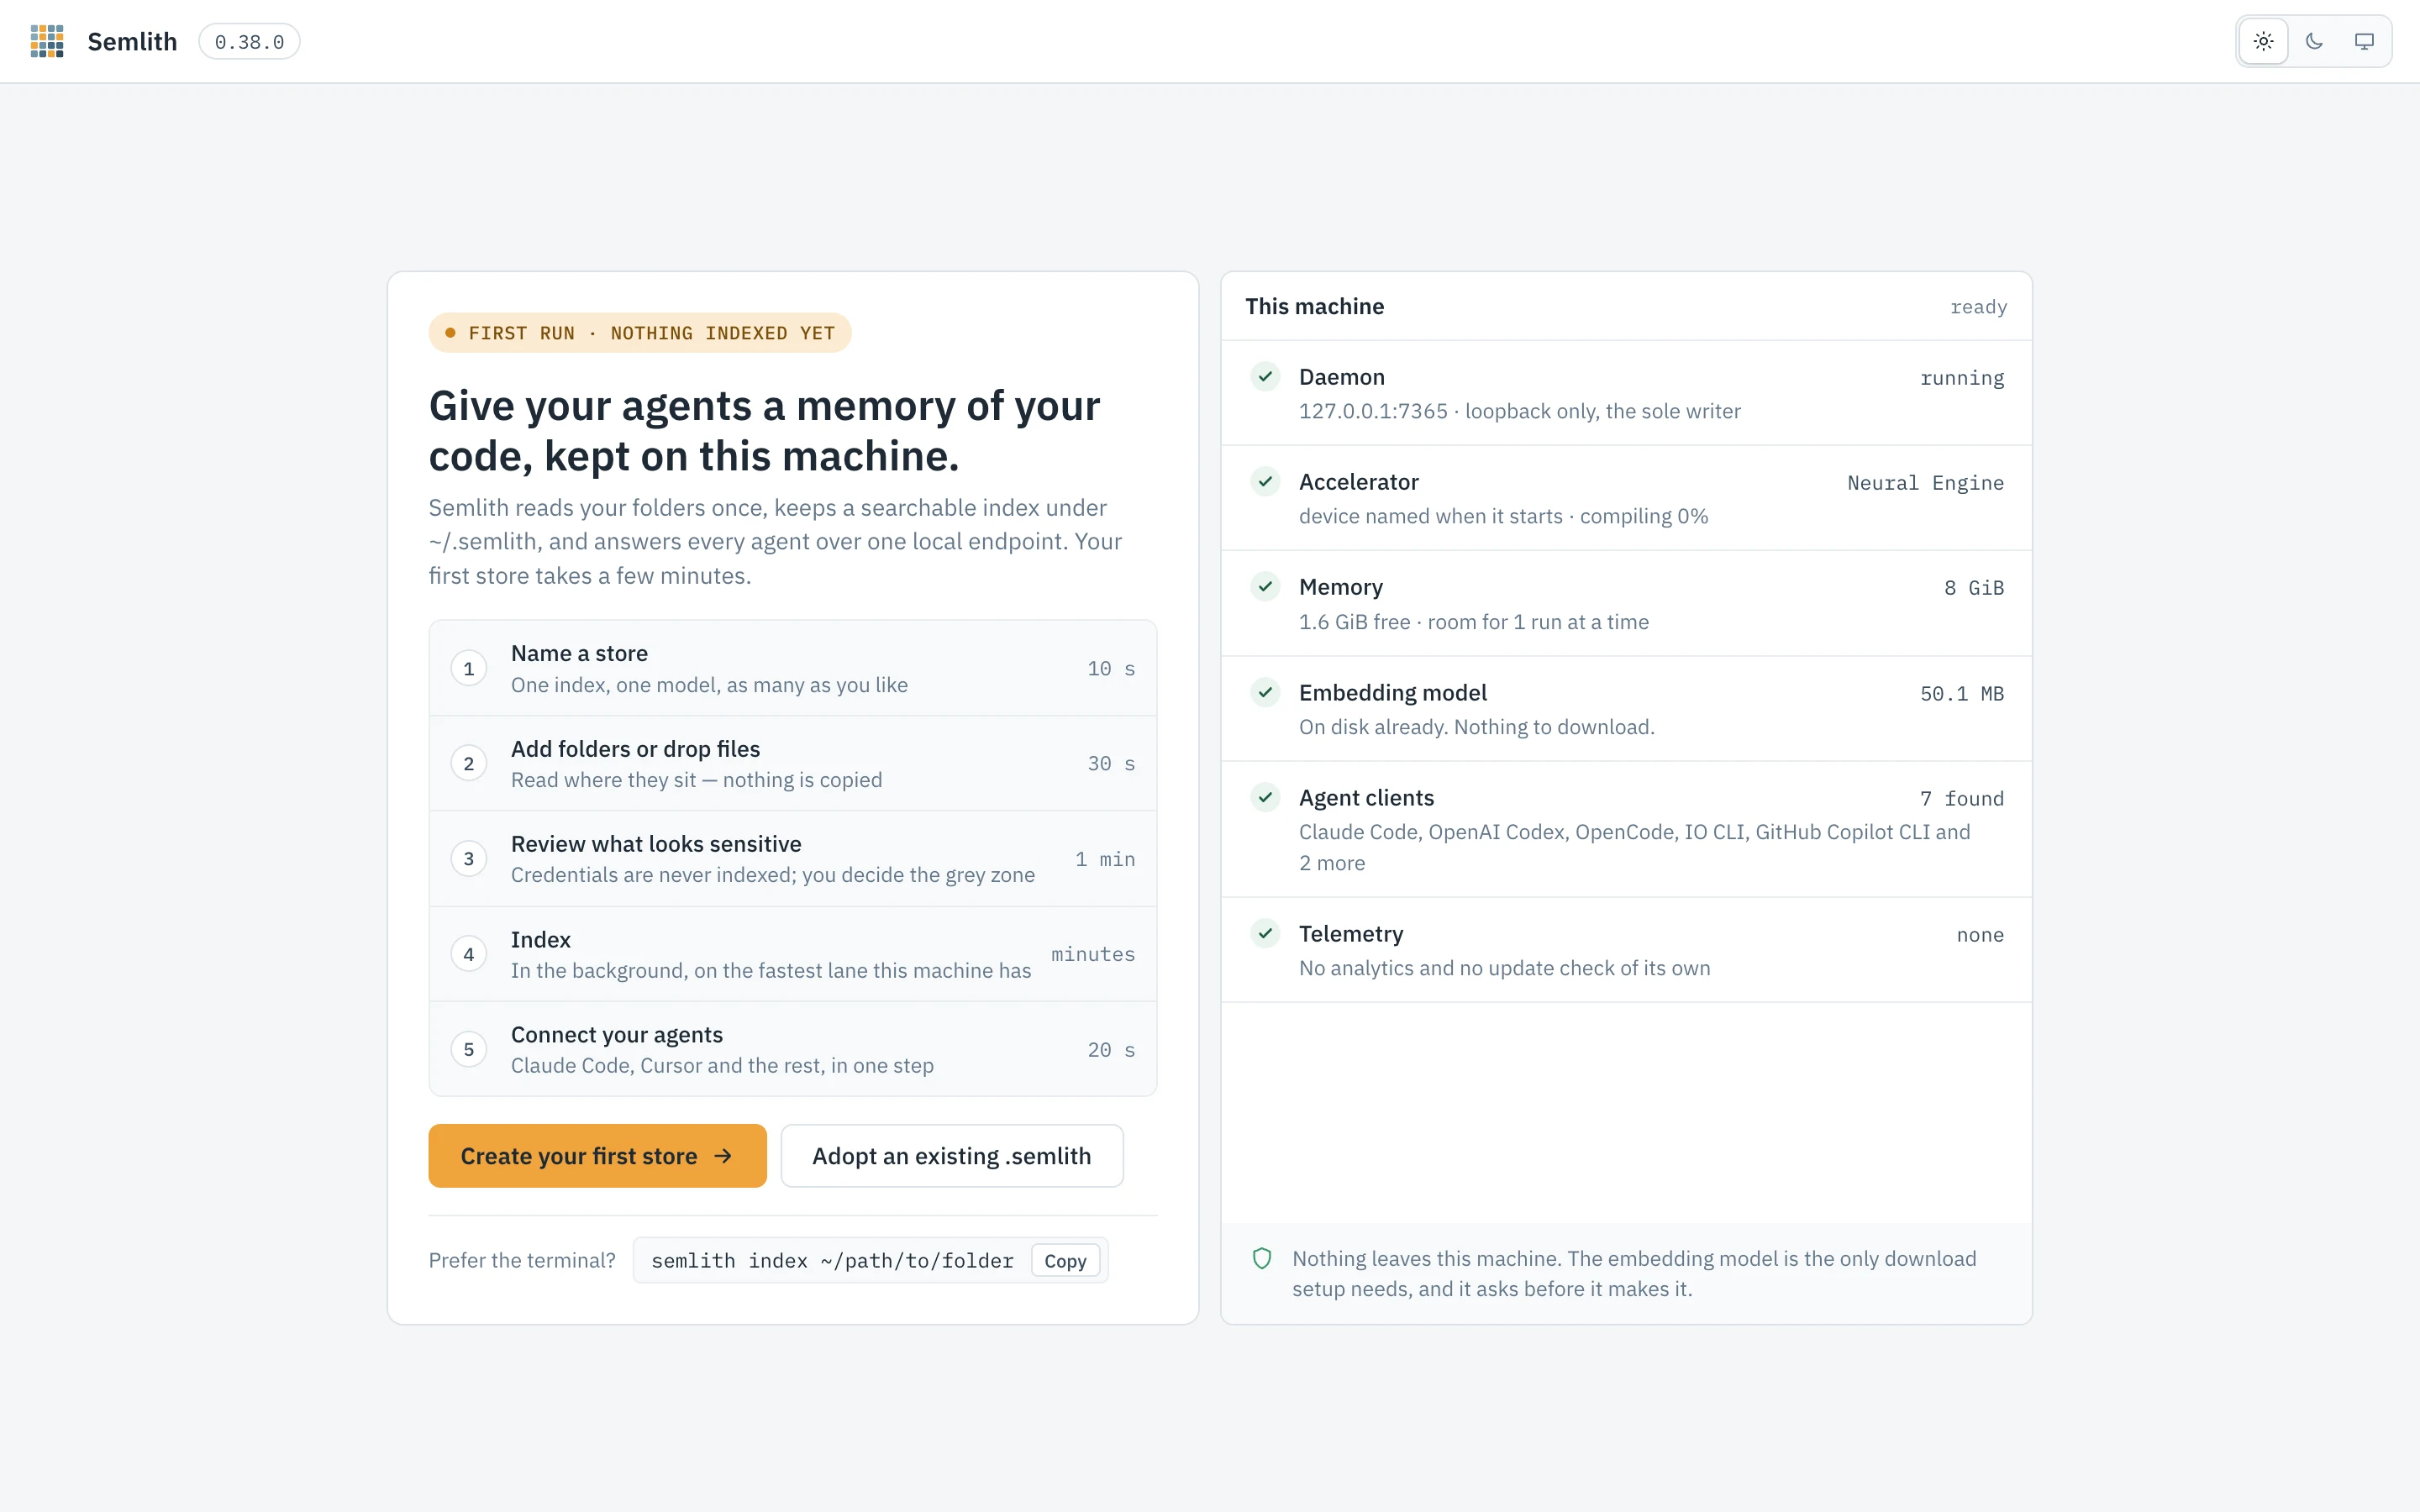This screenshot has height=1512, width=2420.
Task: Click the 0.38.0 version badge
Action: pos(249,42)
